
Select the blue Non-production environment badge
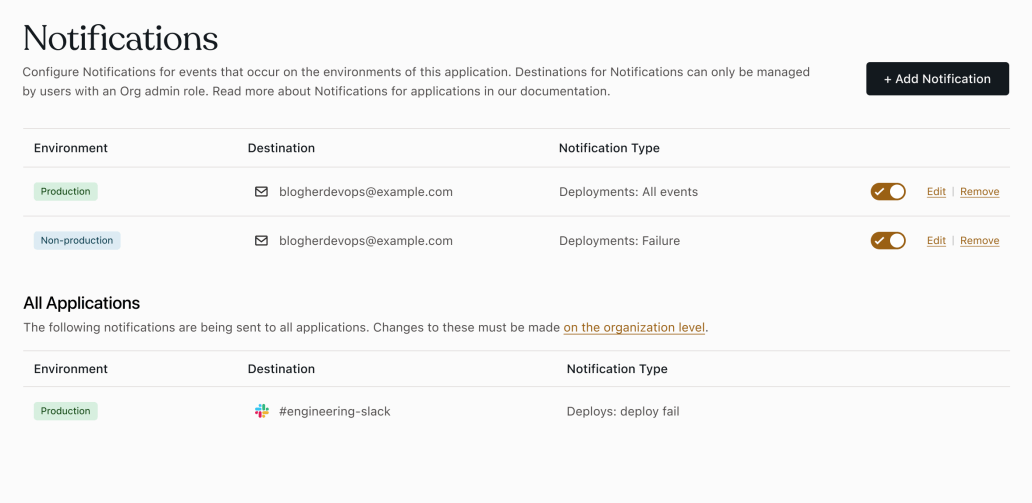77,241
